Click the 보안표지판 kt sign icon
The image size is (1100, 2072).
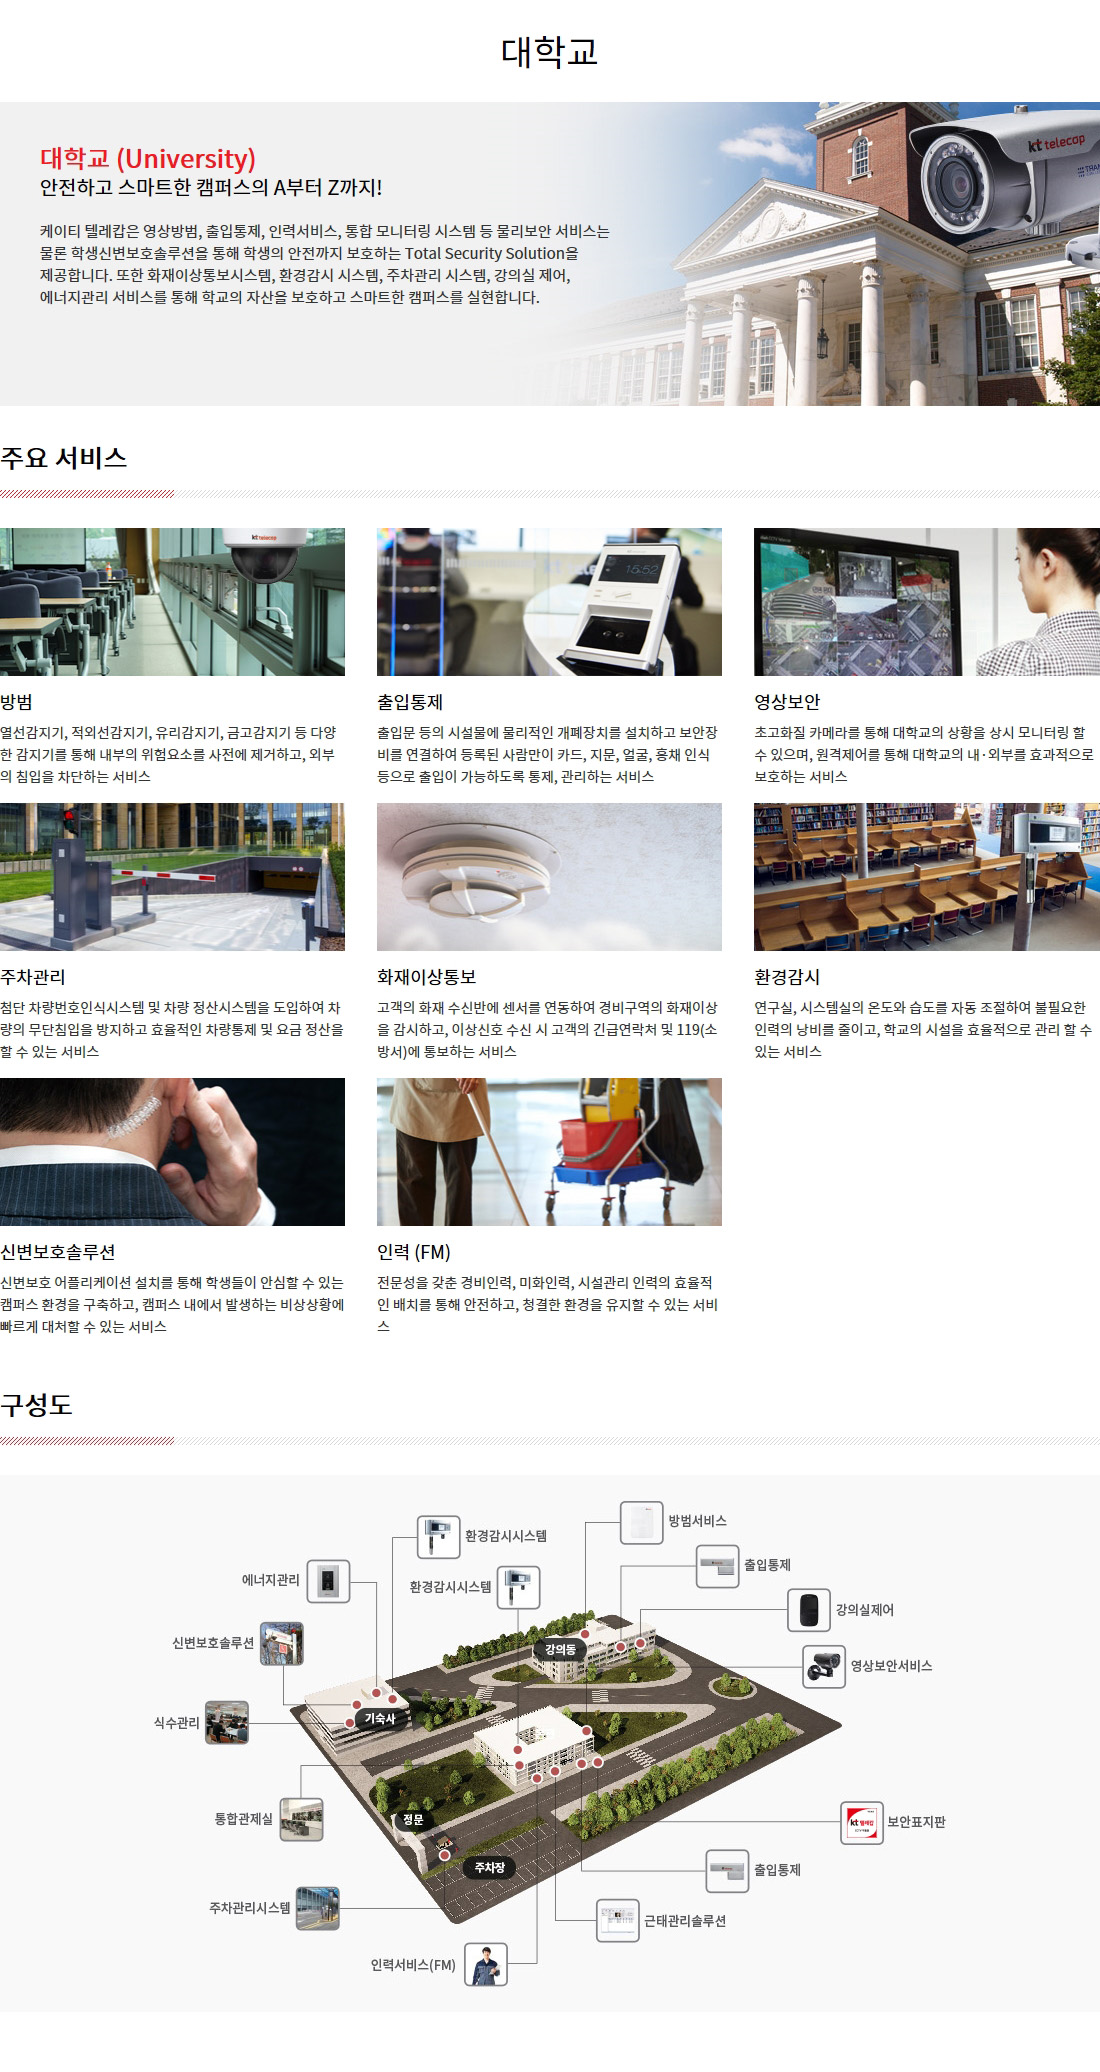click(861, 1822)
